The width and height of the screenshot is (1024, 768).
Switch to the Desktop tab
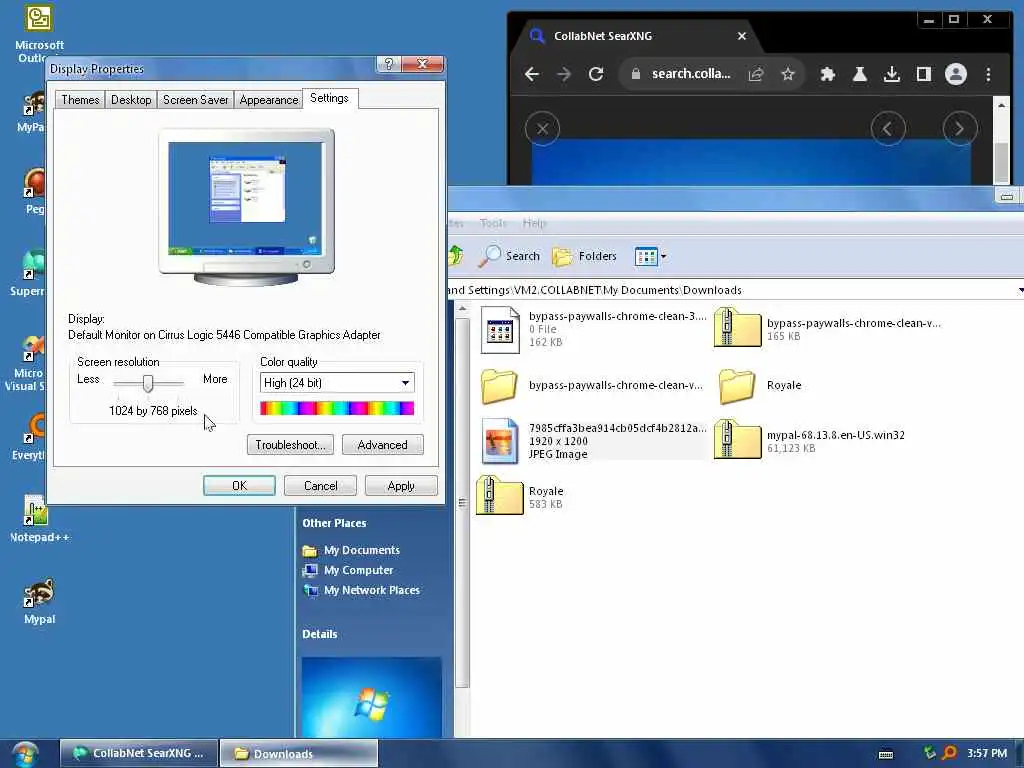131,99
